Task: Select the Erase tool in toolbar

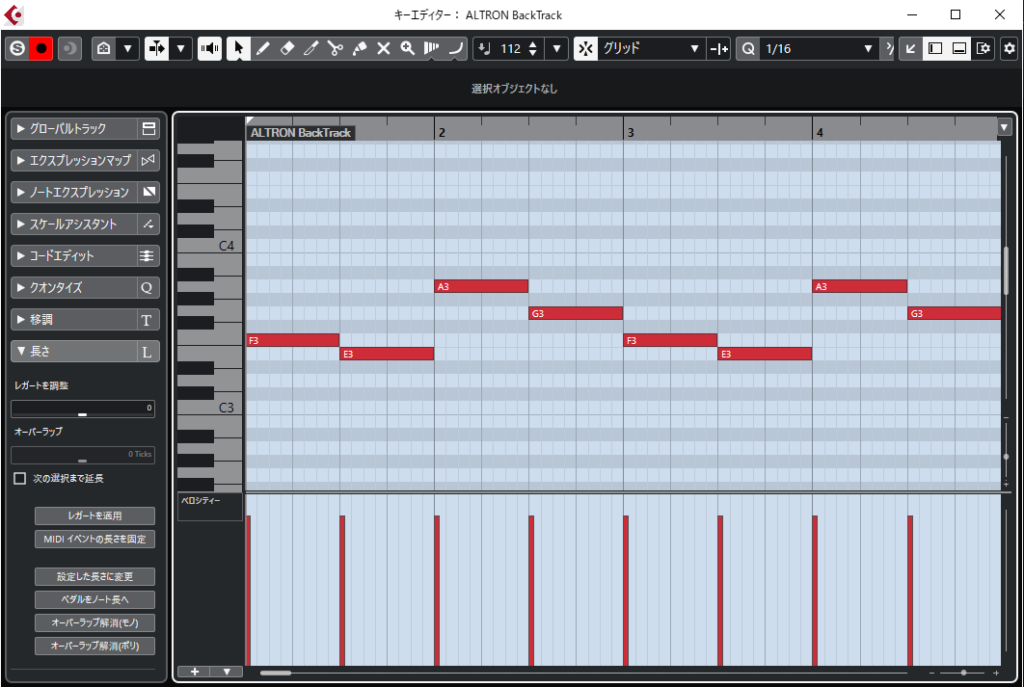Action: tap(287, 48)
